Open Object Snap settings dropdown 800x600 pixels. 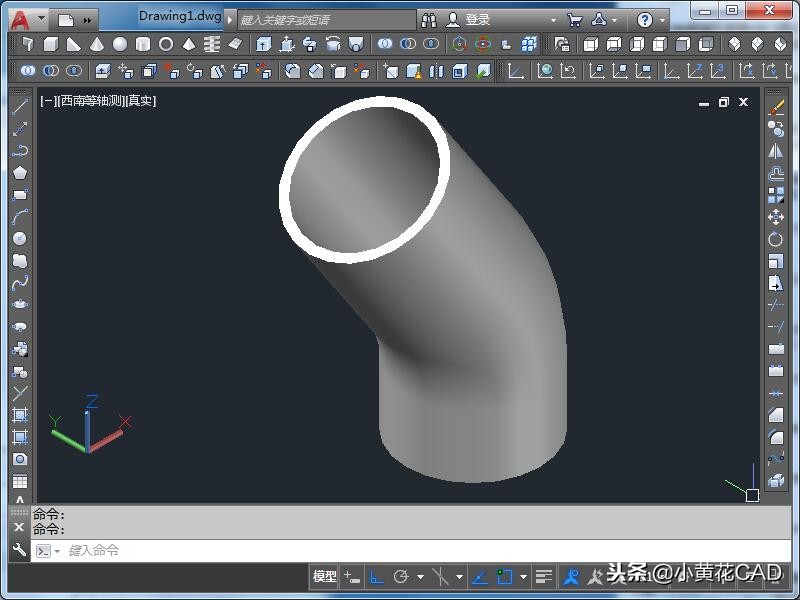[x=523, y=577]
